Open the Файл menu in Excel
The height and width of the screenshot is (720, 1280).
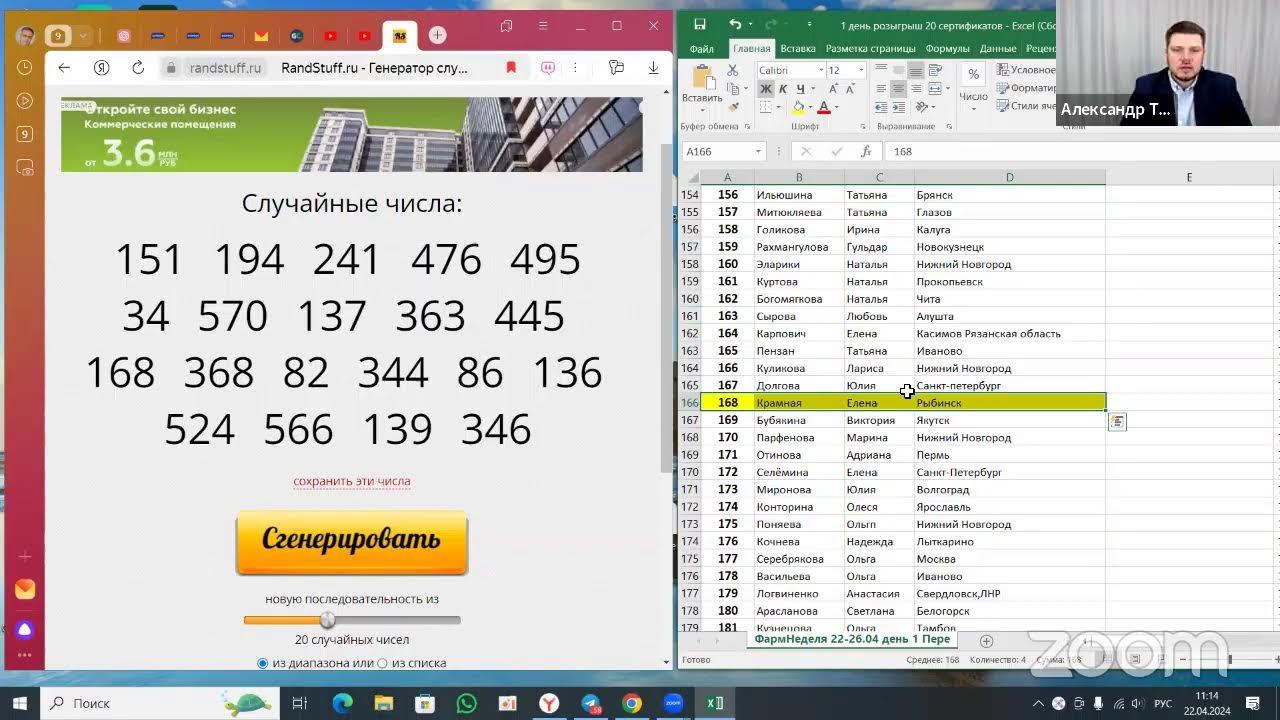(x=701, y=48)
